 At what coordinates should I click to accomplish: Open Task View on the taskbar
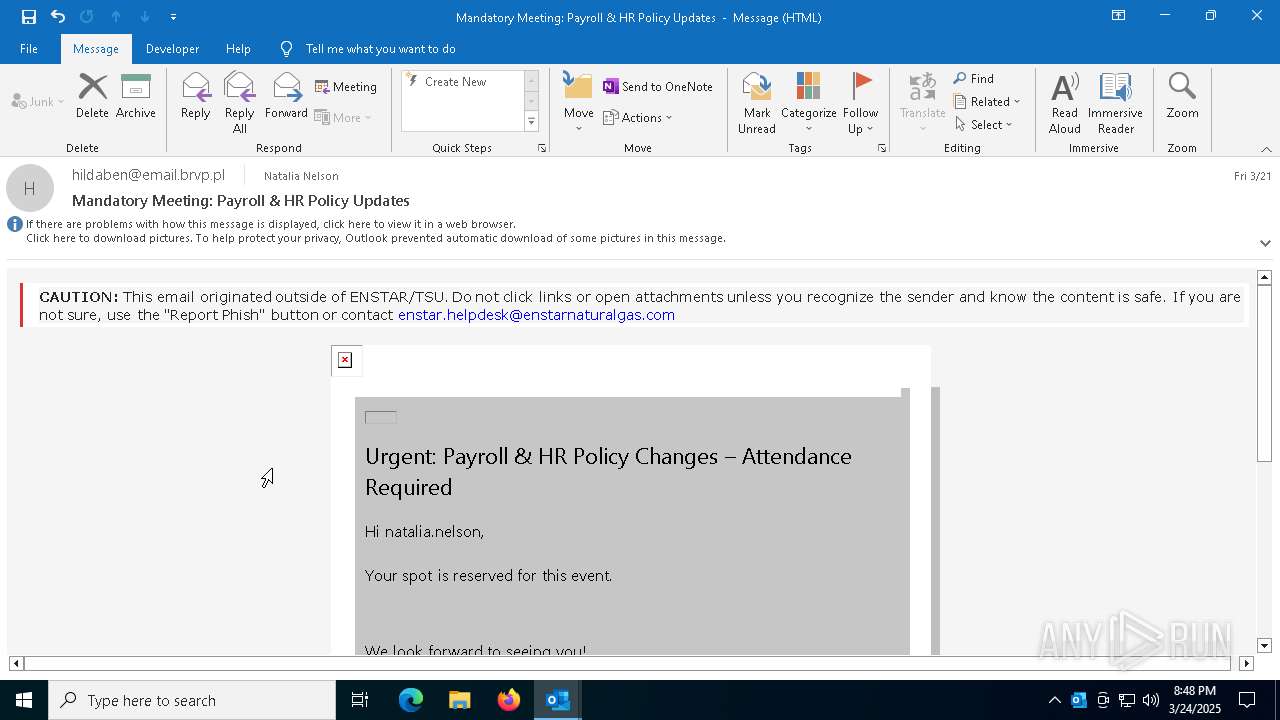pos(360,700)
